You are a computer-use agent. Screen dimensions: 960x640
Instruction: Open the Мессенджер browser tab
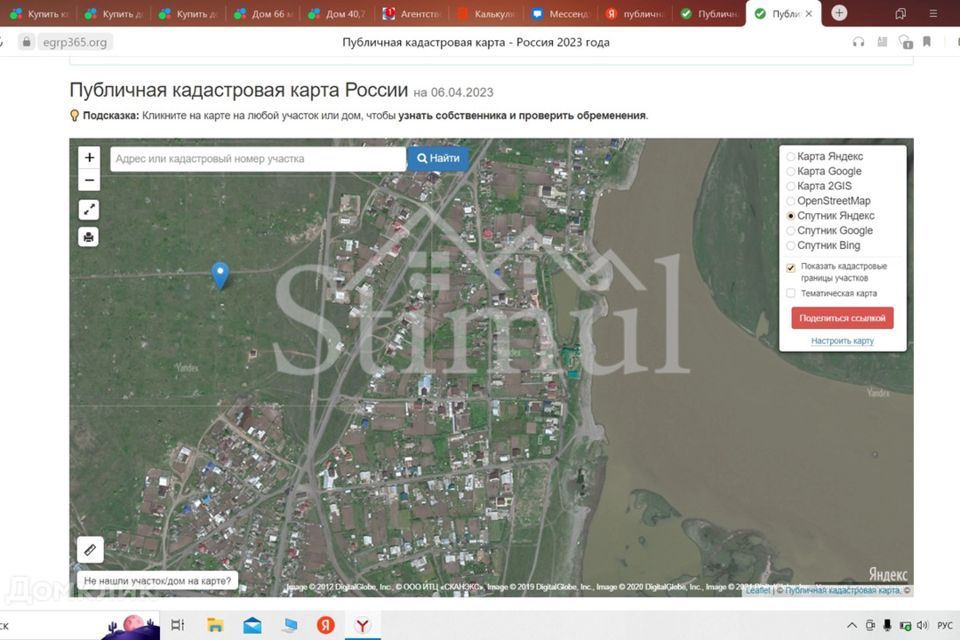pos(559,14)
